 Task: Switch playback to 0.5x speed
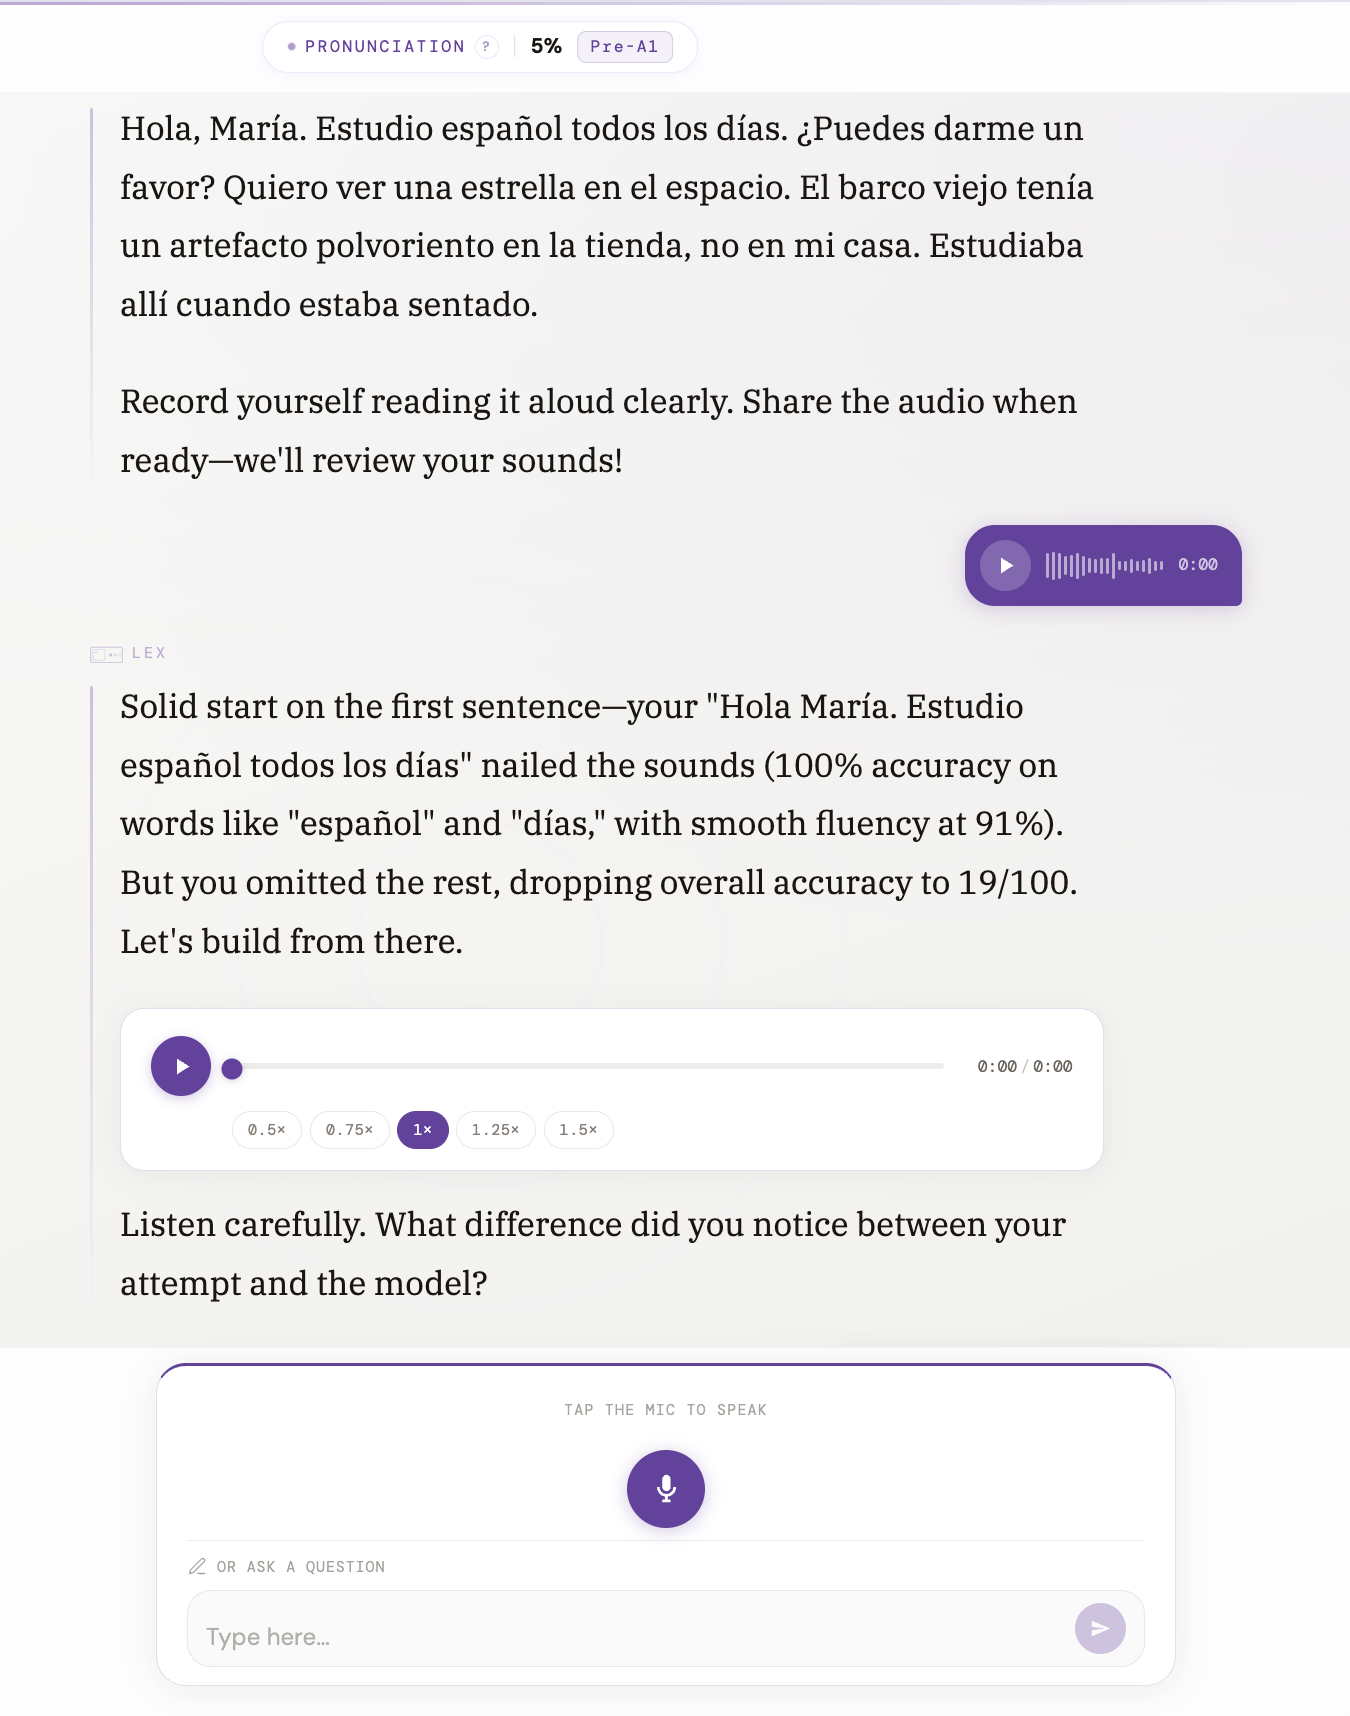[x=266, y=1130]
